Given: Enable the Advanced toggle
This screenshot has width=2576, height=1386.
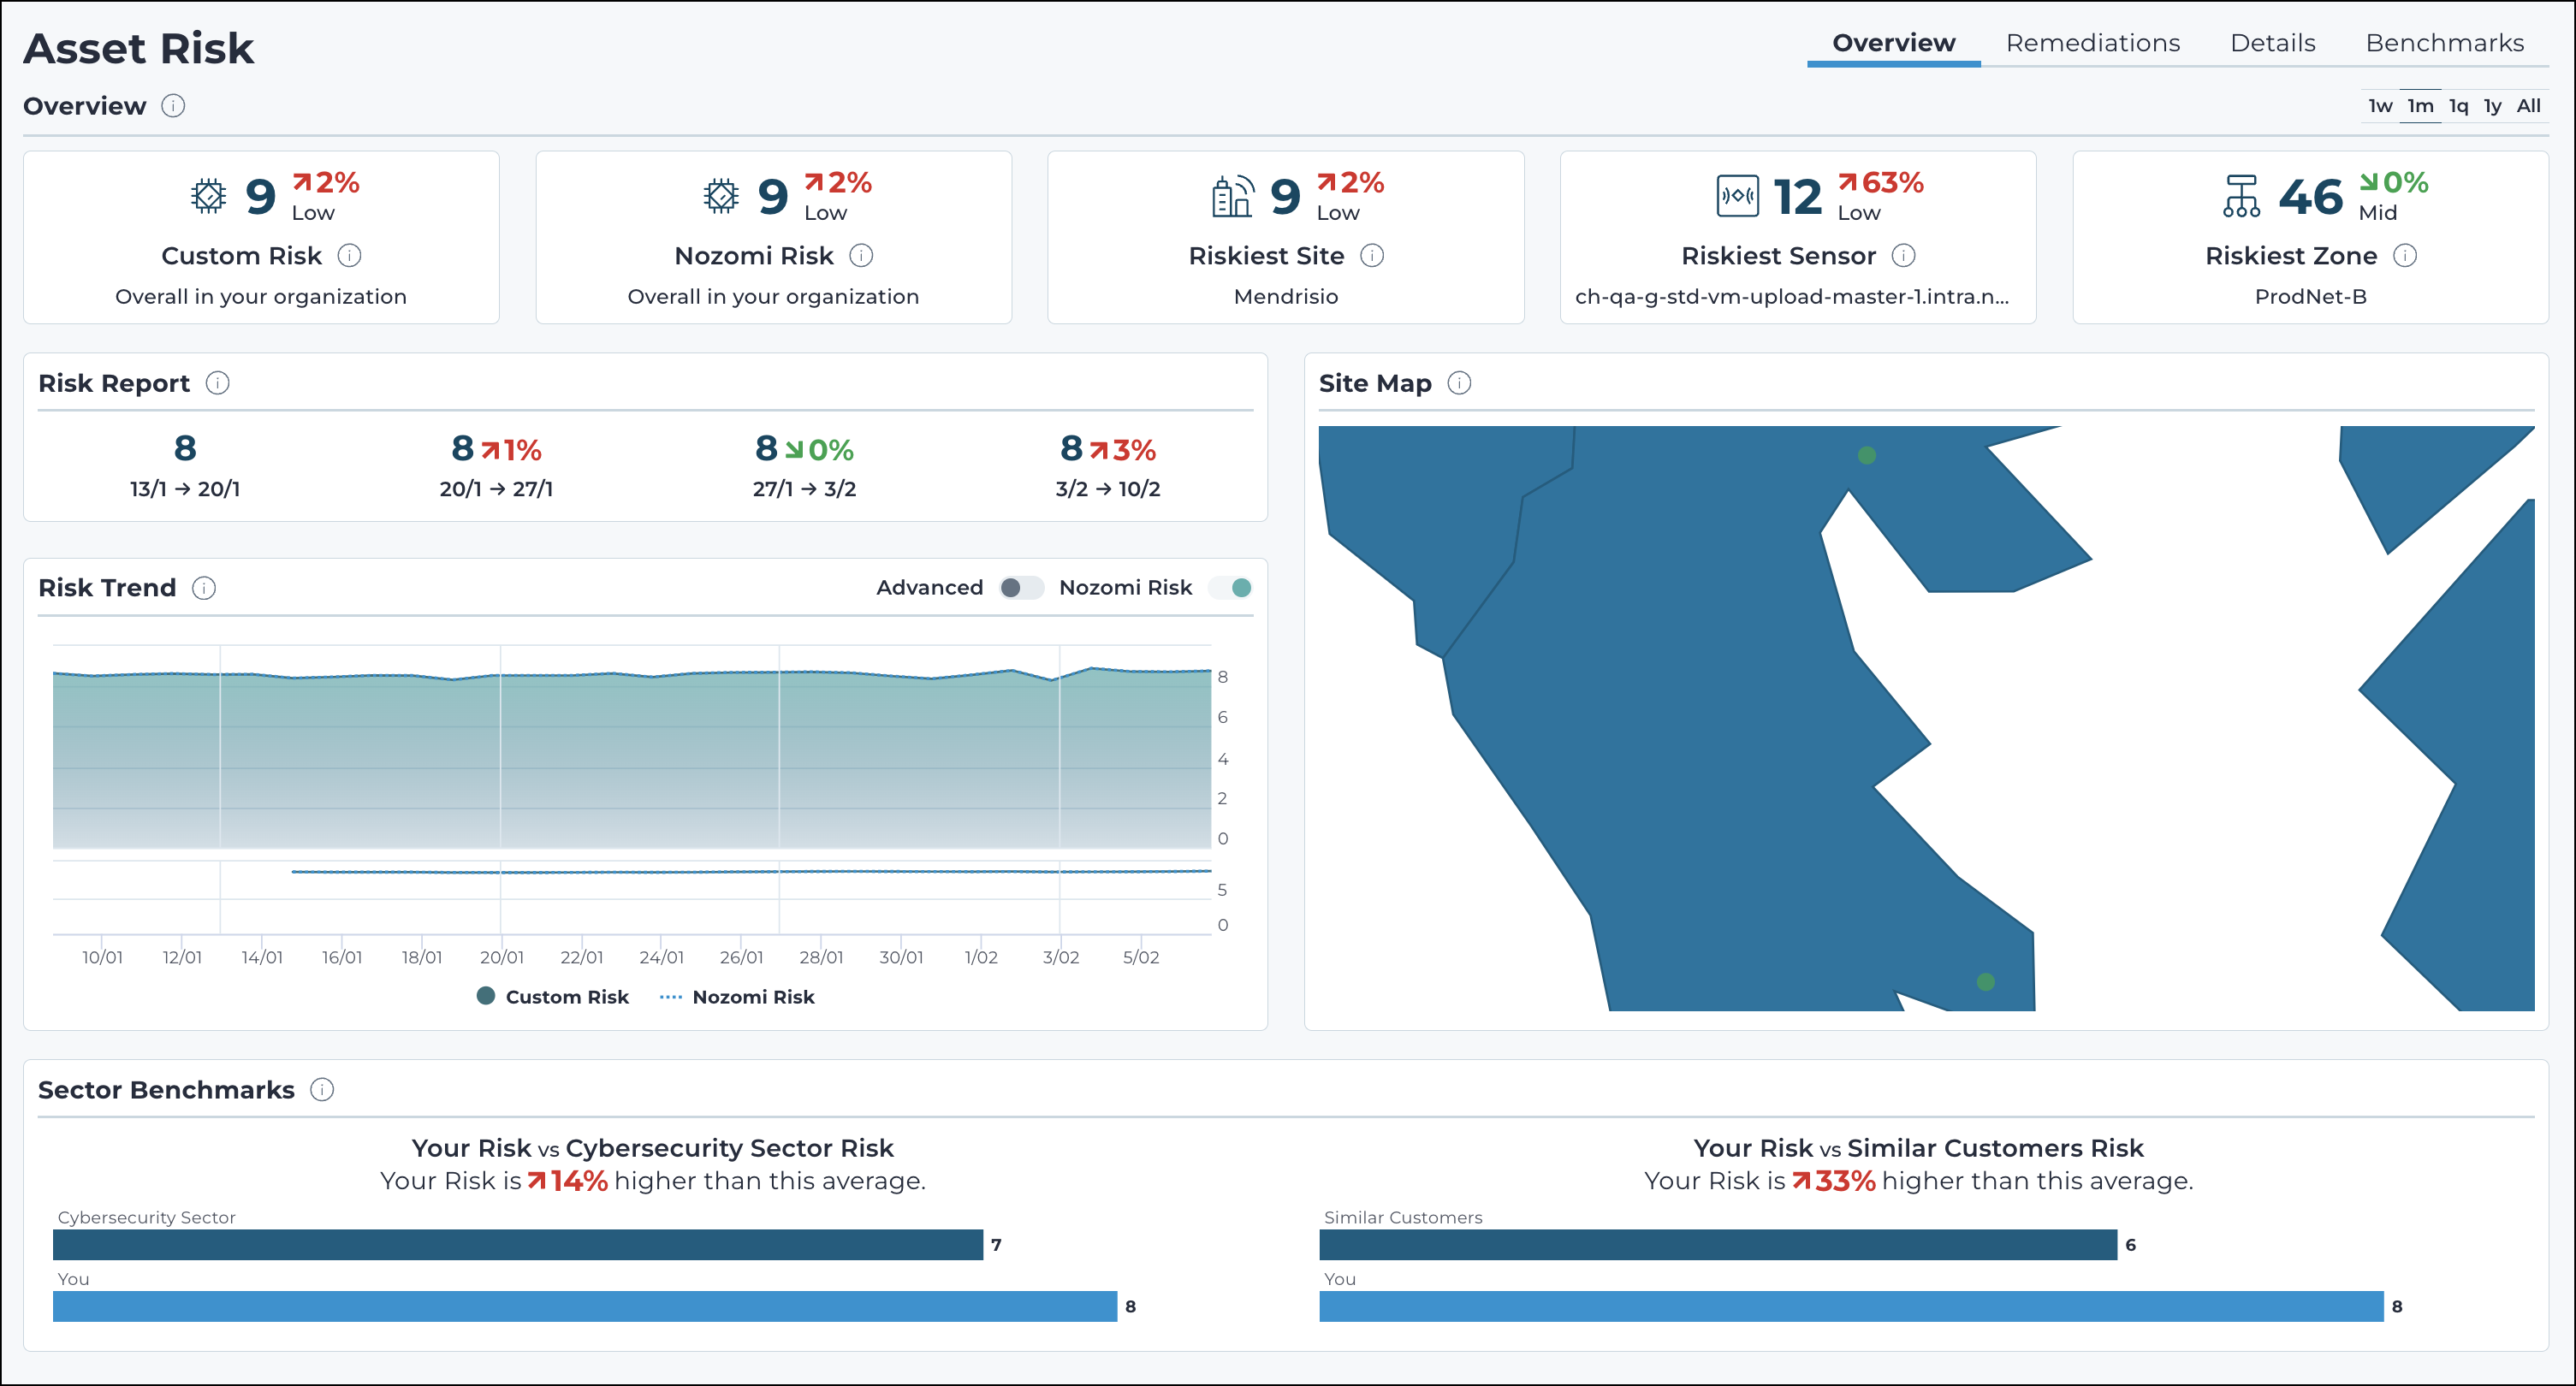Looking at the screenshot, I should pos(1020,588).
